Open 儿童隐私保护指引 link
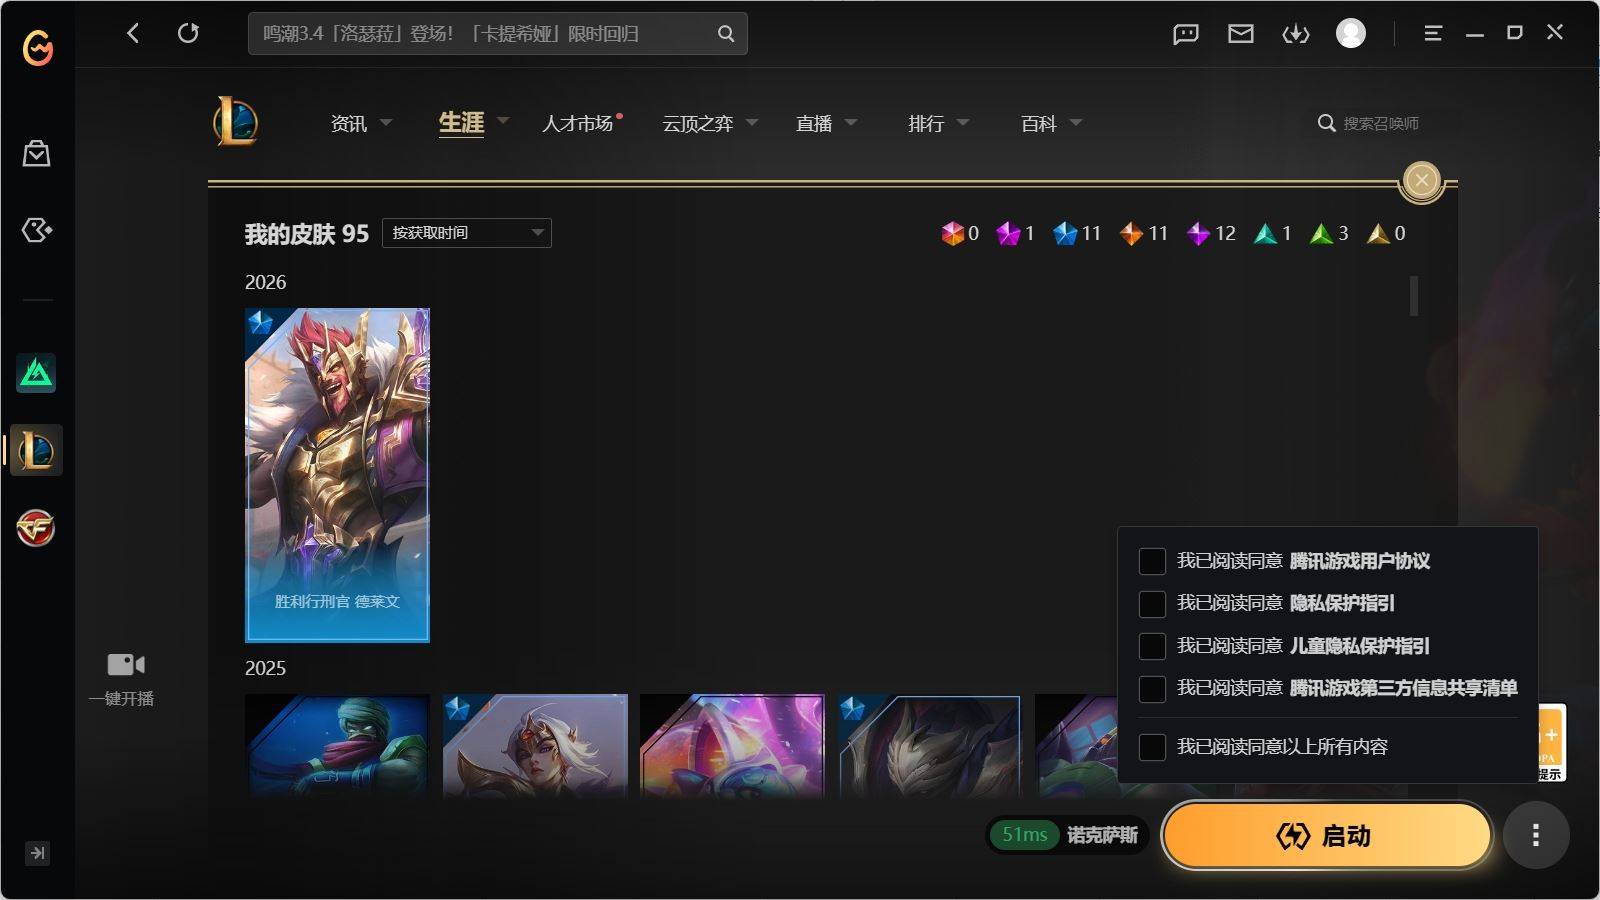 (1360, 646)
